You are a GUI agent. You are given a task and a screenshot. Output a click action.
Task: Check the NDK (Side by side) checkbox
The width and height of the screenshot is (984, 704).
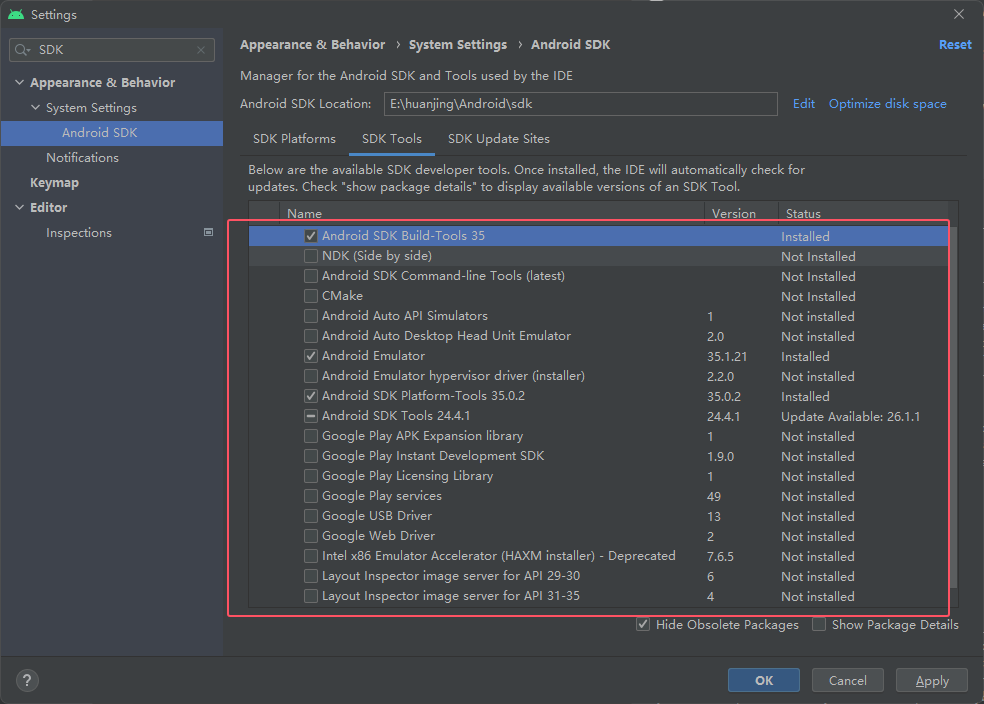pos(311,256)
